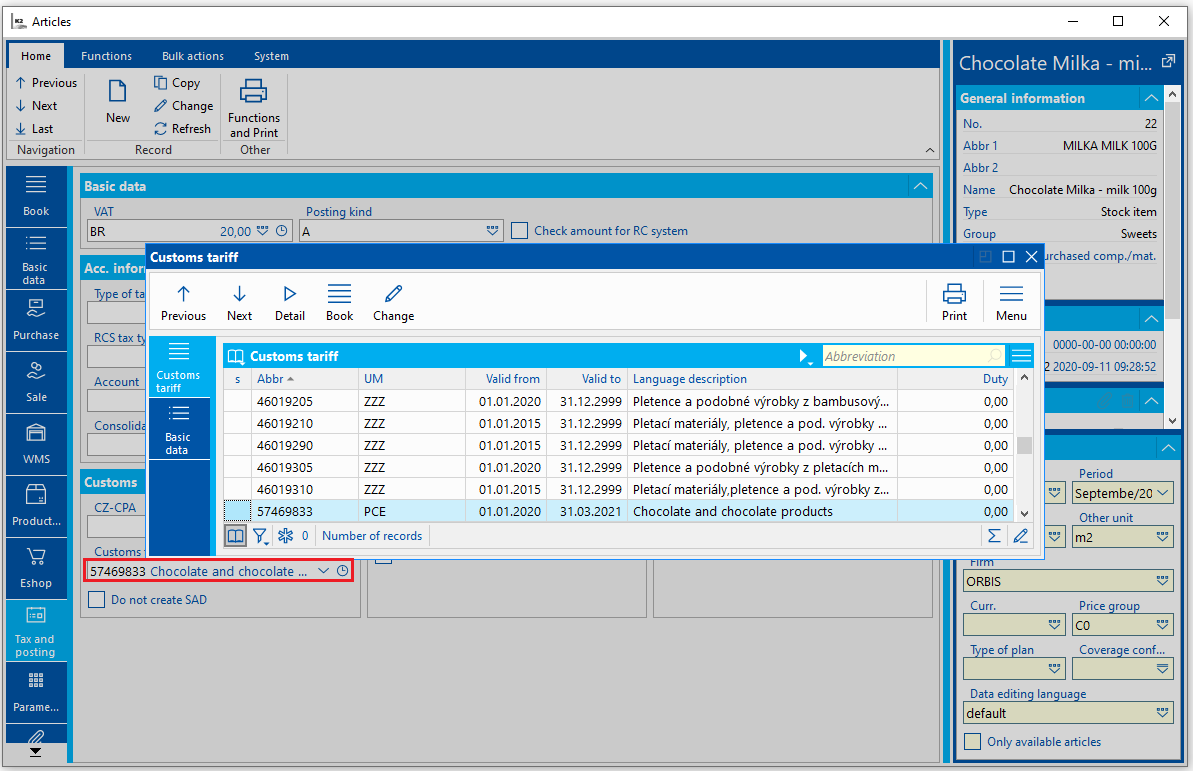The width and height of the screenshot is (1193, 771).
Task: Click the New record icon
Action: pyautogui.click(x=117, y=102)
